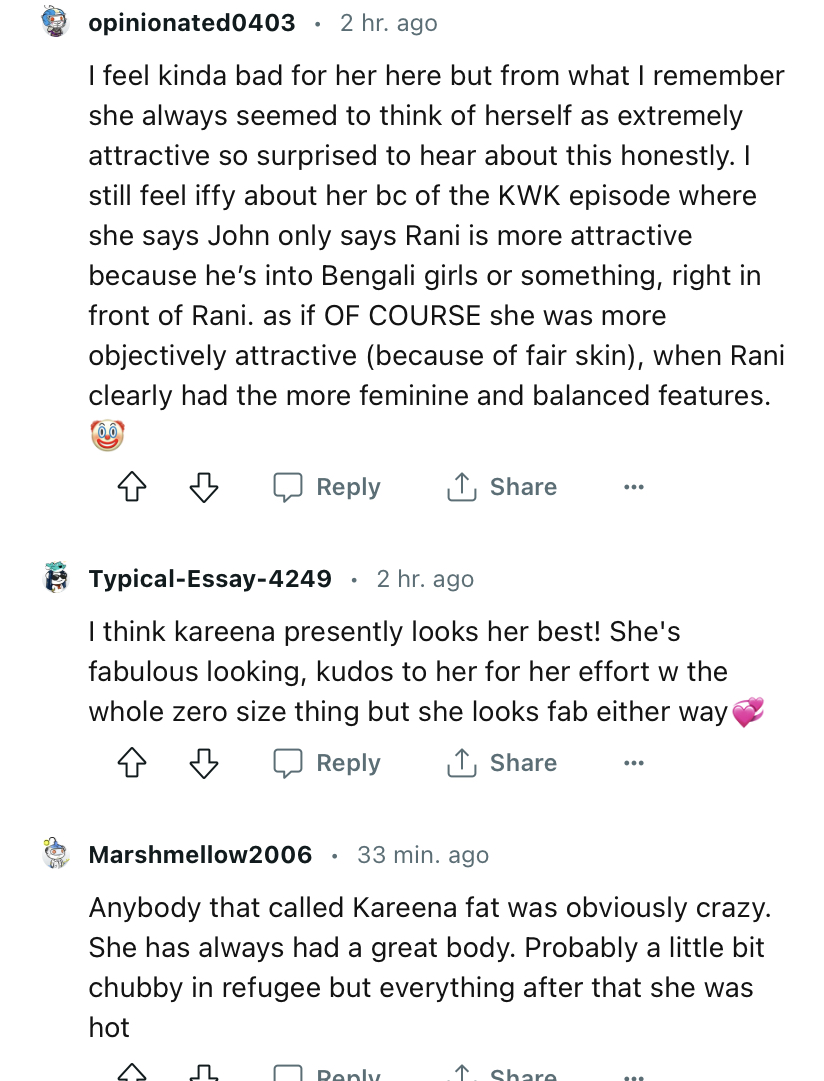
Task: Click the clown emoji in first comment
Action: [107, 436]
